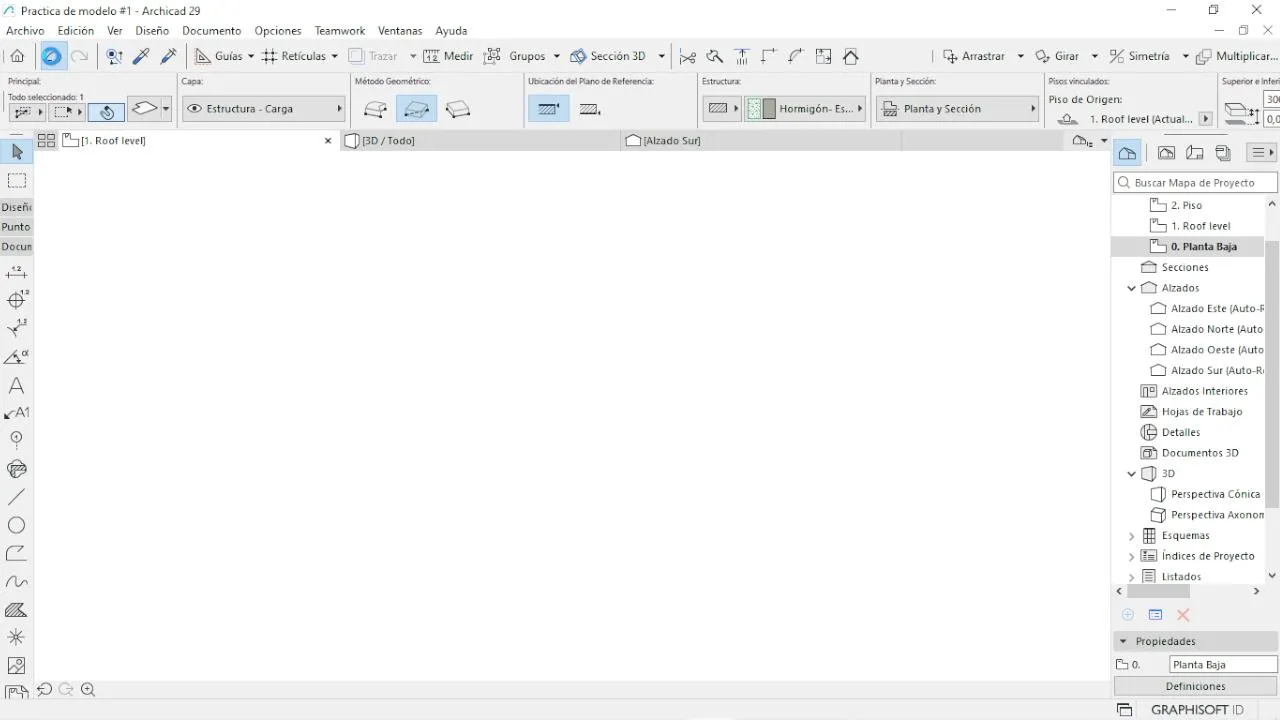Select the middle highlighted Método Geométrico option
Viewport: 1280px width, 720px height.
(416, 108)
